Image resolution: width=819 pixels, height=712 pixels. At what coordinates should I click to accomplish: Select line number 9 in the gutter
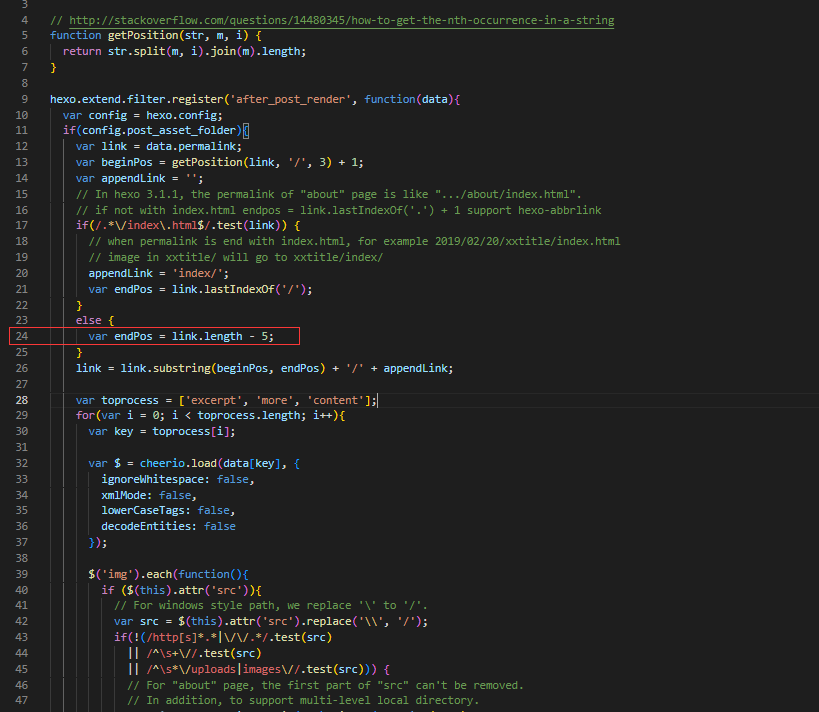(24, 99)
